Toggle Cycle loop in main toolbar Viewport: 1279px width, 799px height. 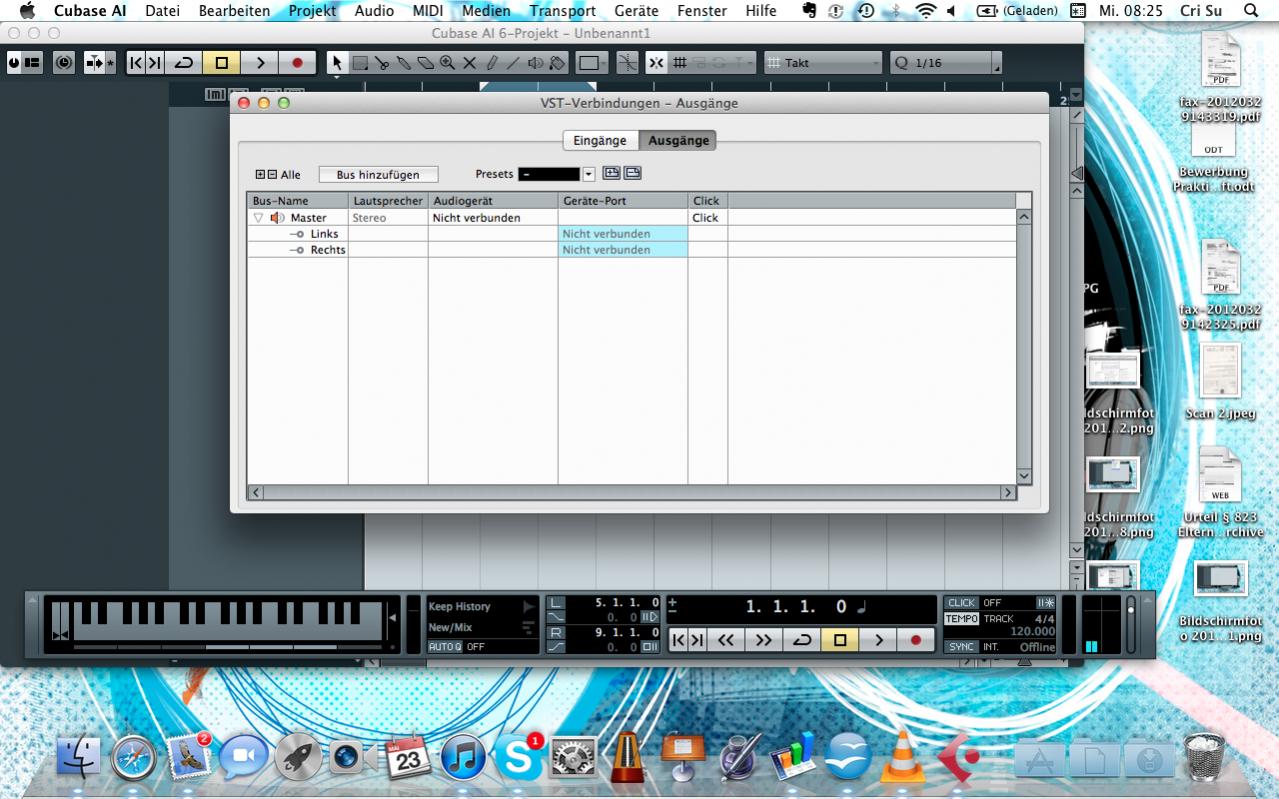184,62
